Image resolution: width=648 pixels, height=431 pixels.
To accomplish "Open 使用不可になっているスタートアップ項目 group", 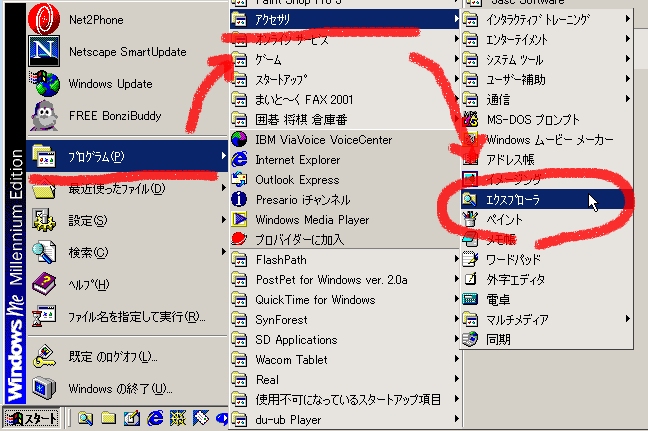I will 344,399.
